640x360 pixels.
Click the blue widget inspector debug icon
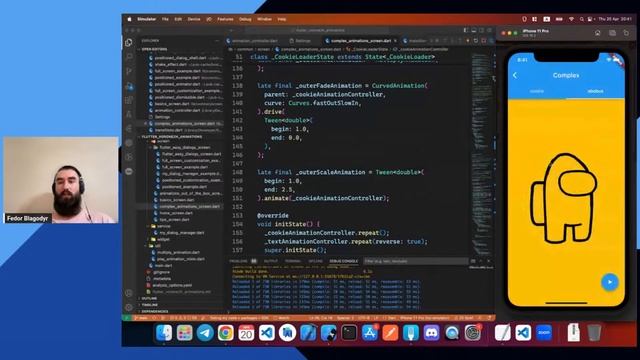tap(491, 41)
